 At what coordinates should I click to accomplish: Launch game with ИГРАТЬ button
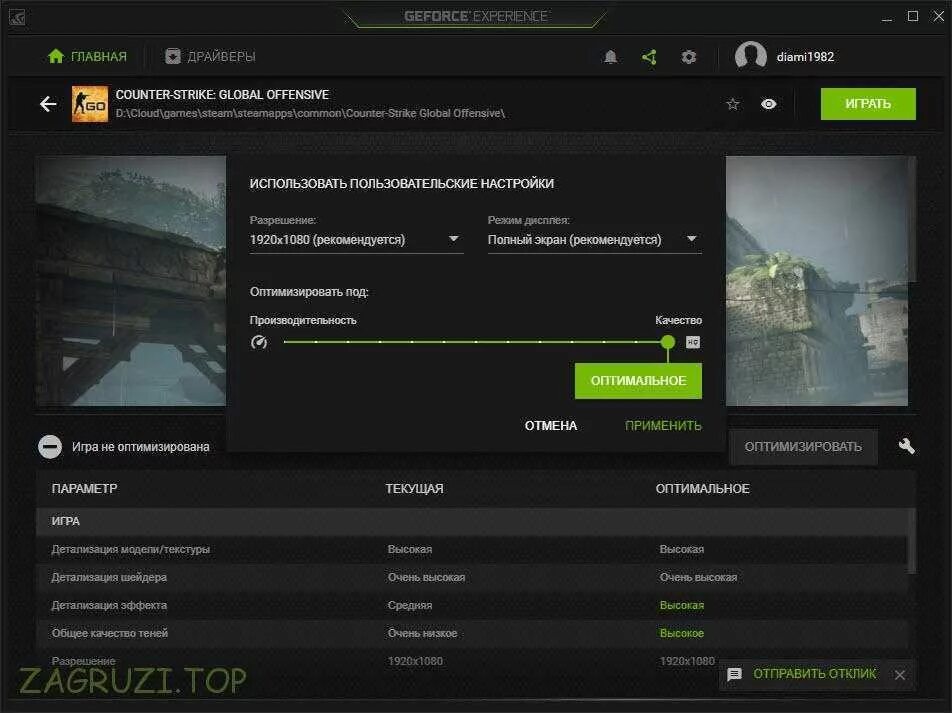pos(868,104)
